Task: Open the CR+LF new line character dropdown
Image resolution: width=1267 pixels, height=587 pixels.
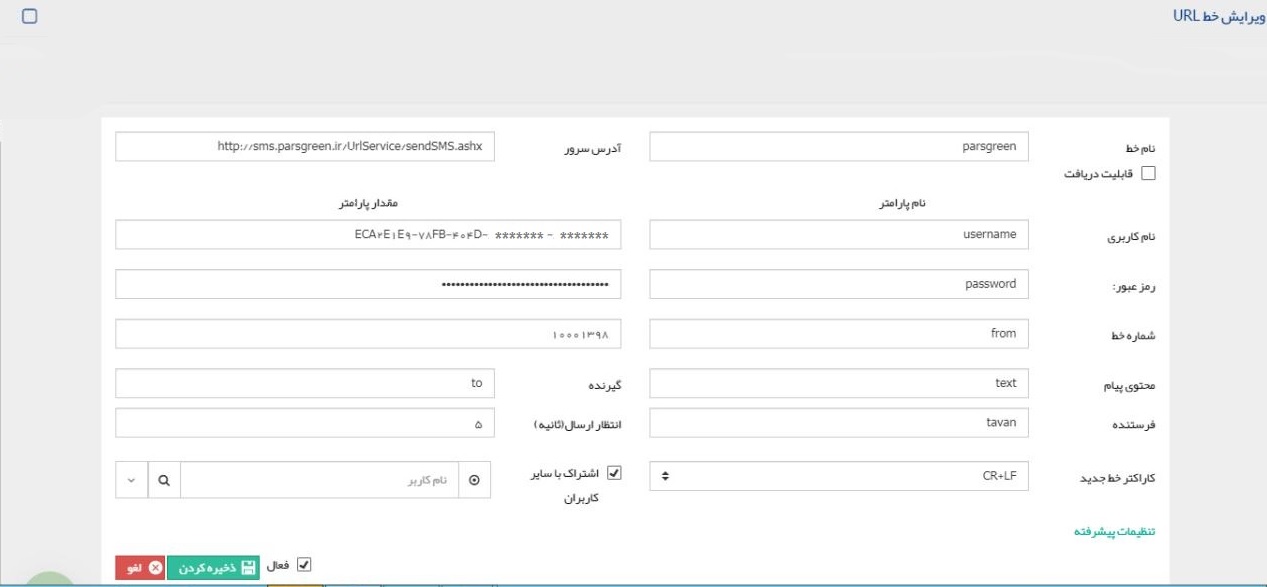Action: [x=838, y=477]
